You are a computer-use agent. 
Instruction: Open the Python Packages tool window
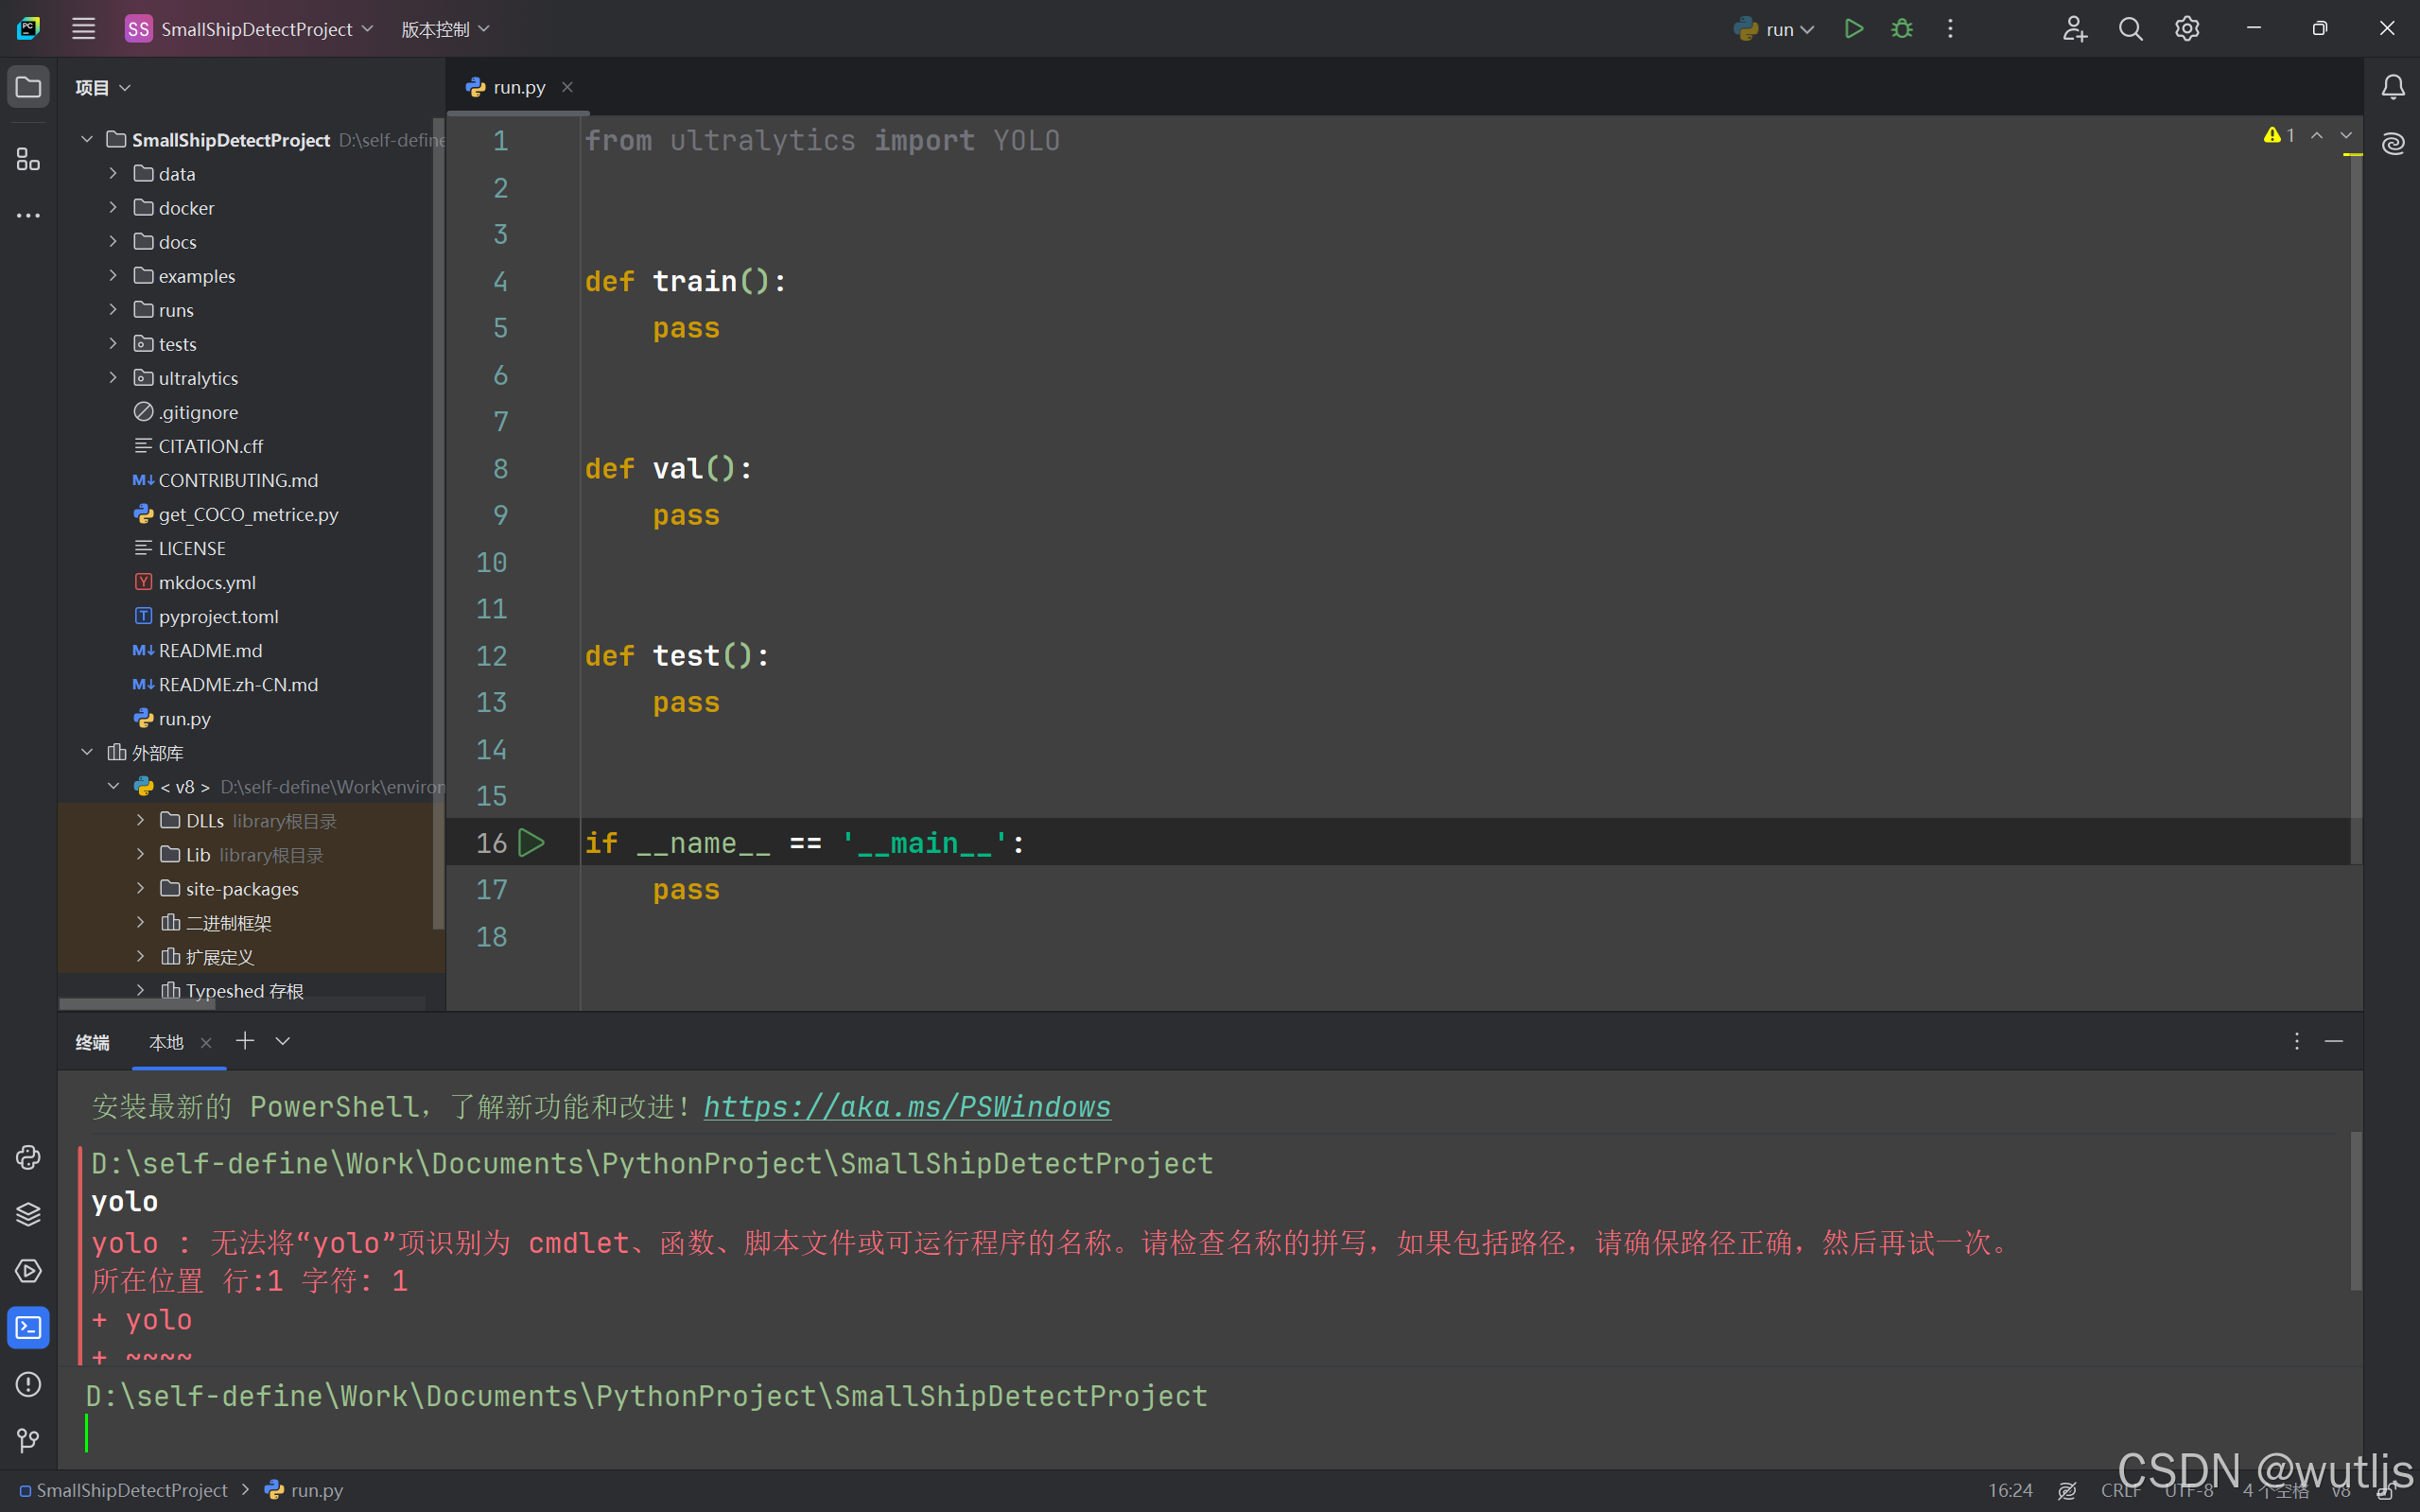pos(28,1214)
